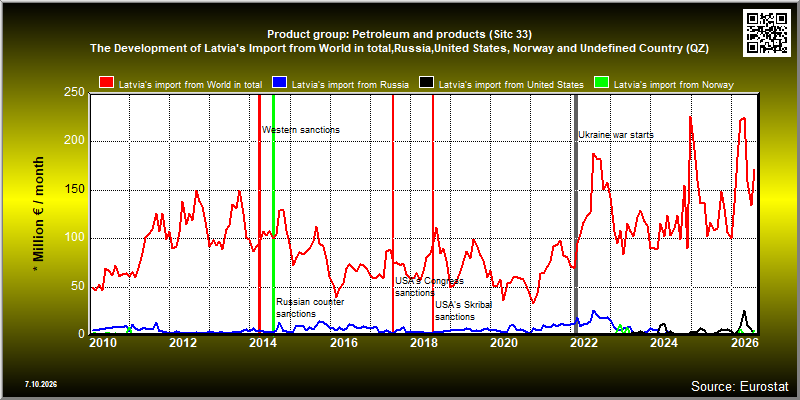The height and width of the screenshot is (400, 800).
Task: Click the "Russian counter sanctions" annotation
Action: (310, 308)
